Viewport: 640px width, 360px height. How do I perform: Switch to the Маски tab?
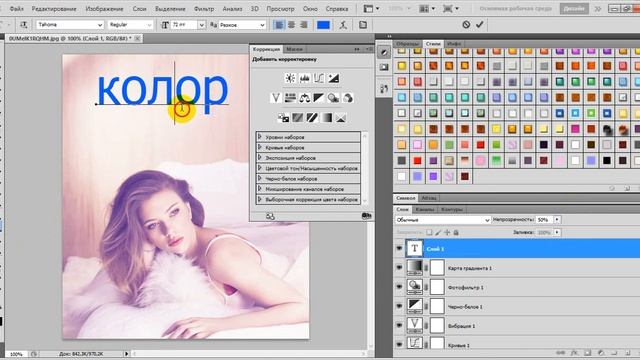[x=294, y=49]
